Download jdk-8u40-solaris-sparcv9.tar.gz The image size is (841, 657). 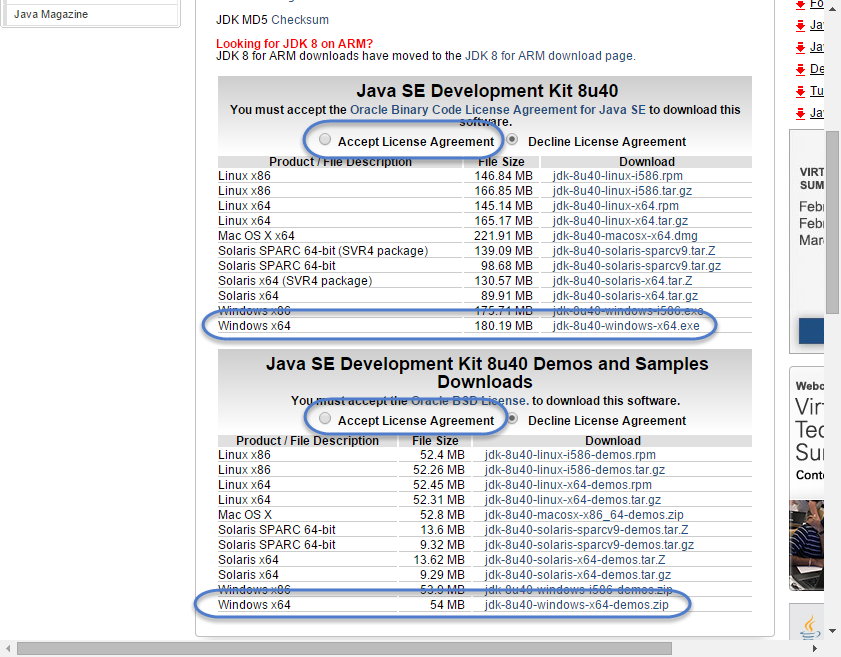[637, 266]
